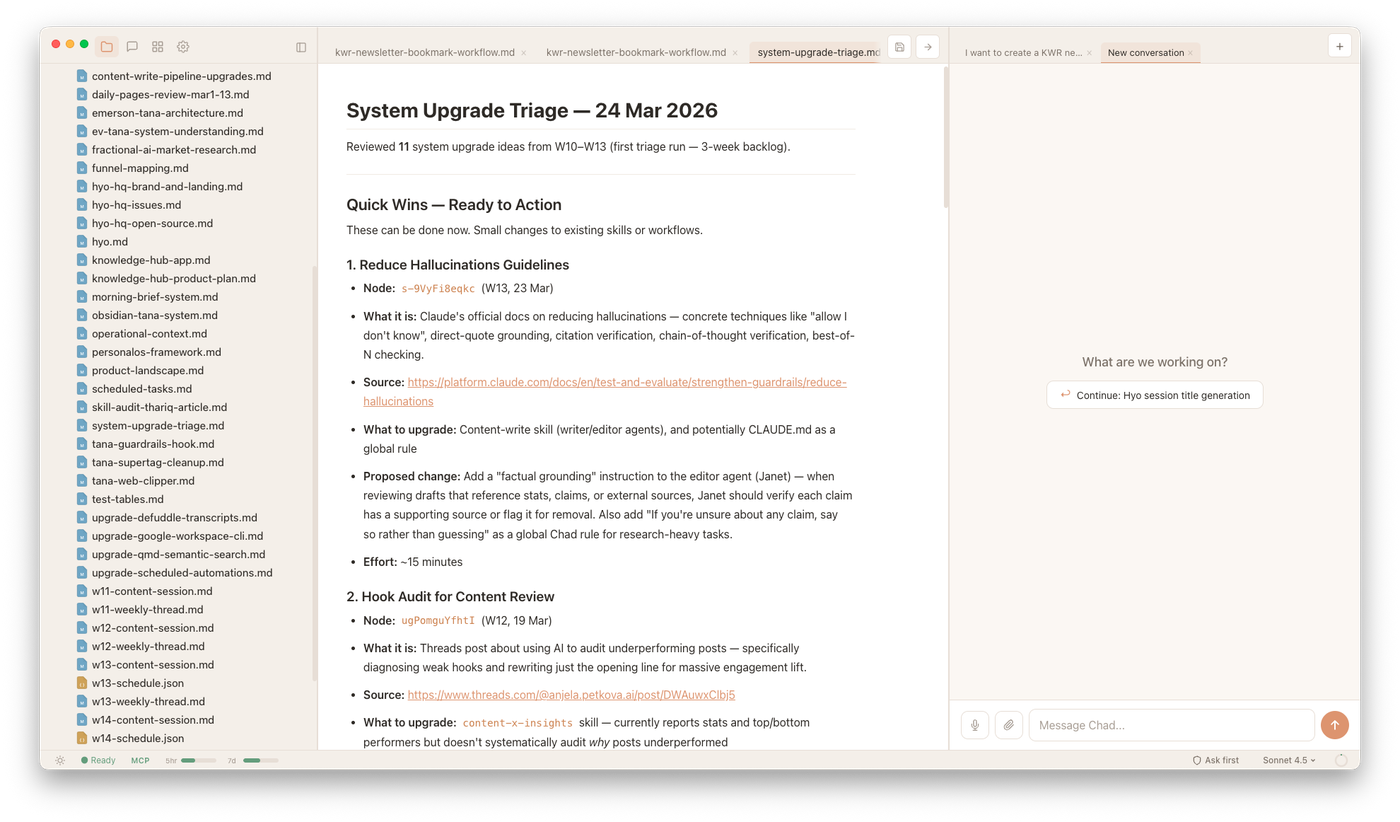Click the w13-schedule.json file icon
This screenshot has height=822, width=1400.
coord(82,683)
